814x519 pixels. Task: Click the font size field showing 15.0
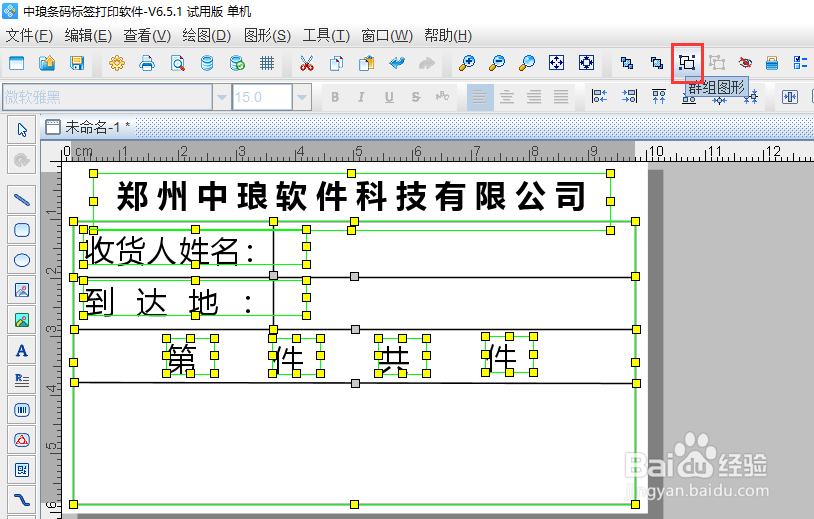pyautogui.click(x=262, y=97)
